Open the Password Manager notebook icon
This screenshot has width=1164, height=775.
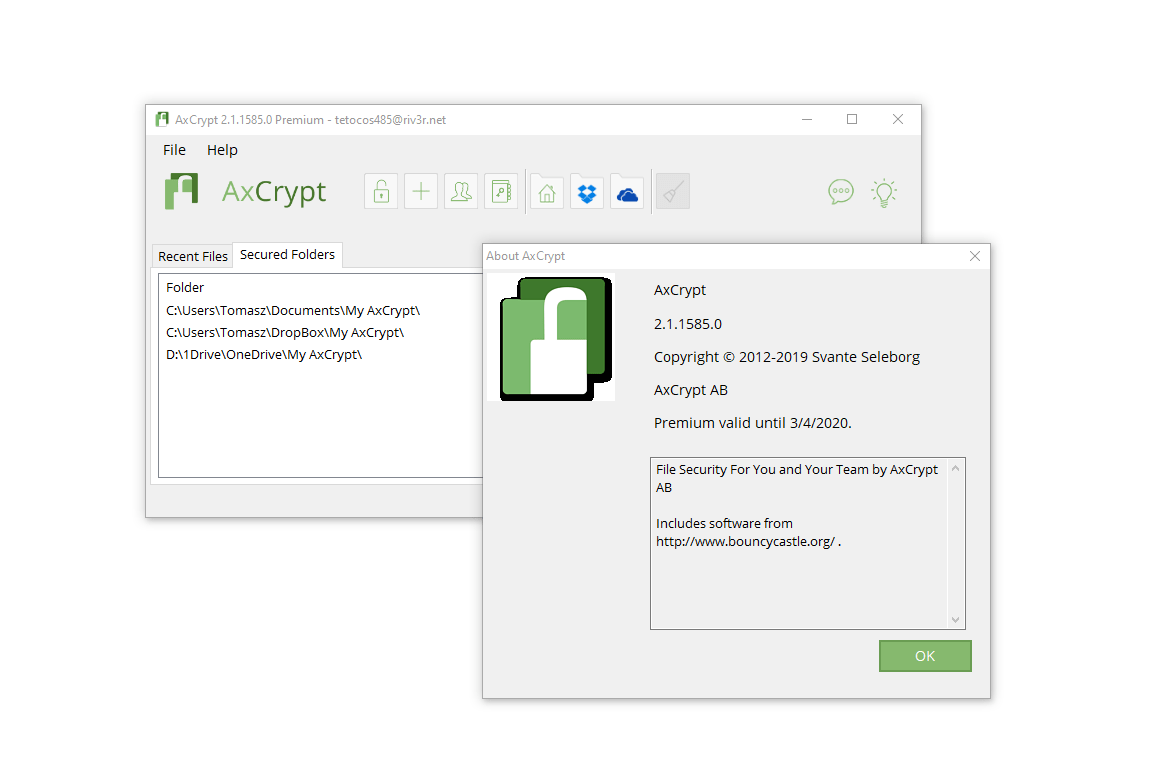tap(501, 191)
